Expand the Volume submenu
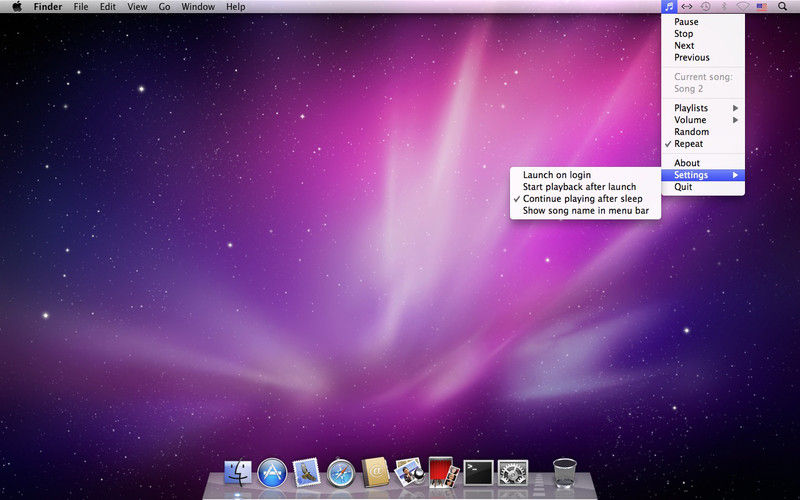 pyautogui.click(x=703, y=120)
